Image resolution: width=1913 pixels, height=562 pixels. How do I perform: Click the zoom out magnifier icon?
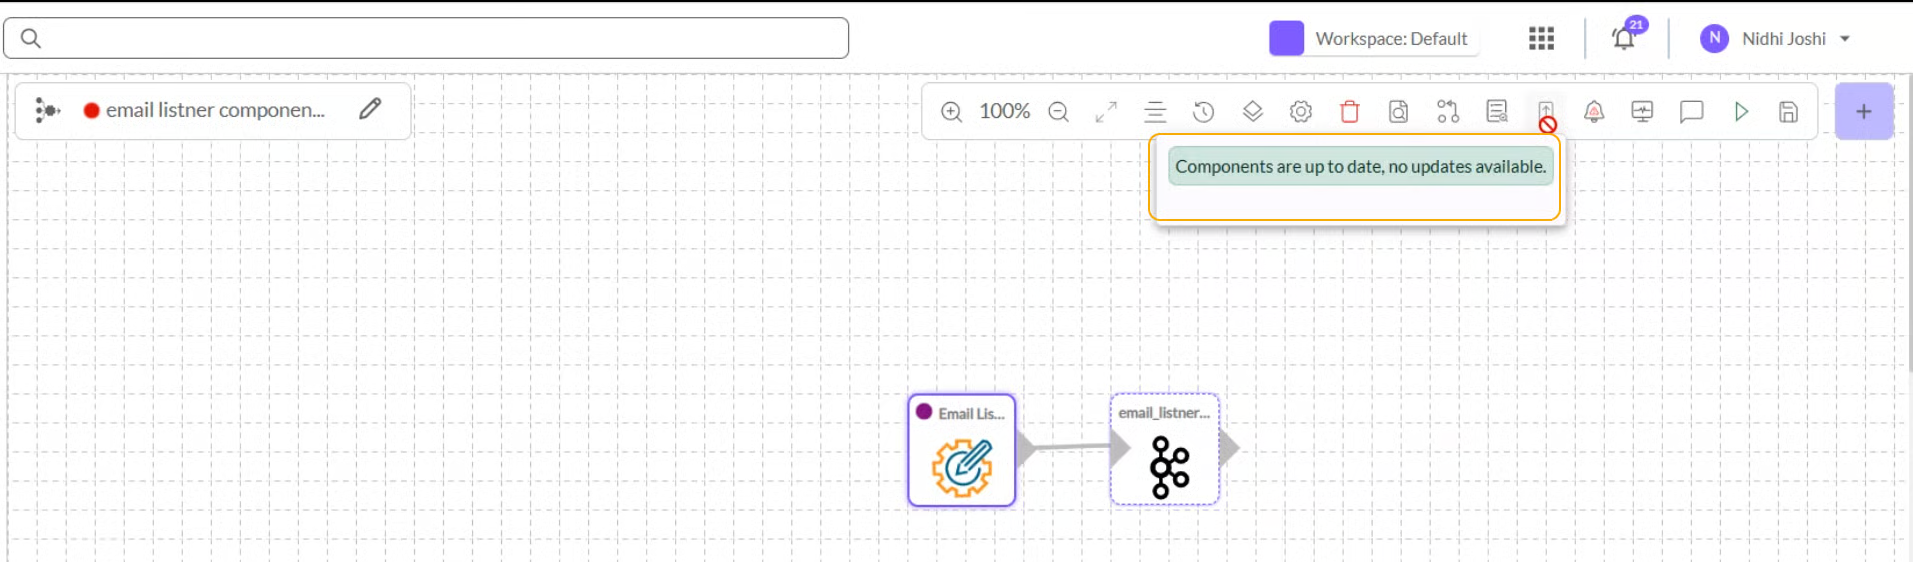pos(1058,112)
